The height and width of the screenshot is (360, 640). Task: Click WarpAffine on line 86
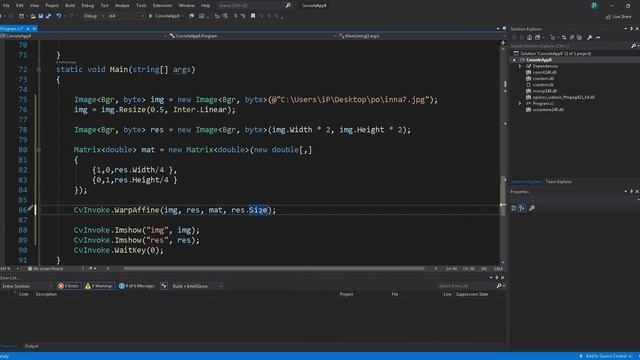pos(137,210)
